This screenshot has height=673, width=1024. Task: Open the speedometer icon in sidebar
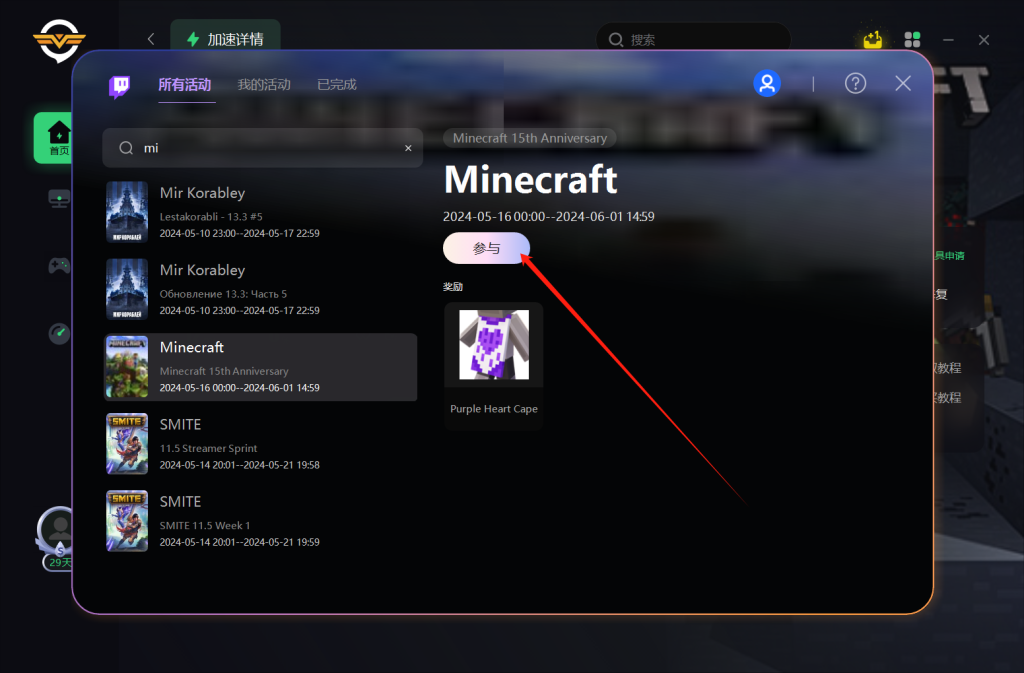pyautogui.click(x=59, y=333)
